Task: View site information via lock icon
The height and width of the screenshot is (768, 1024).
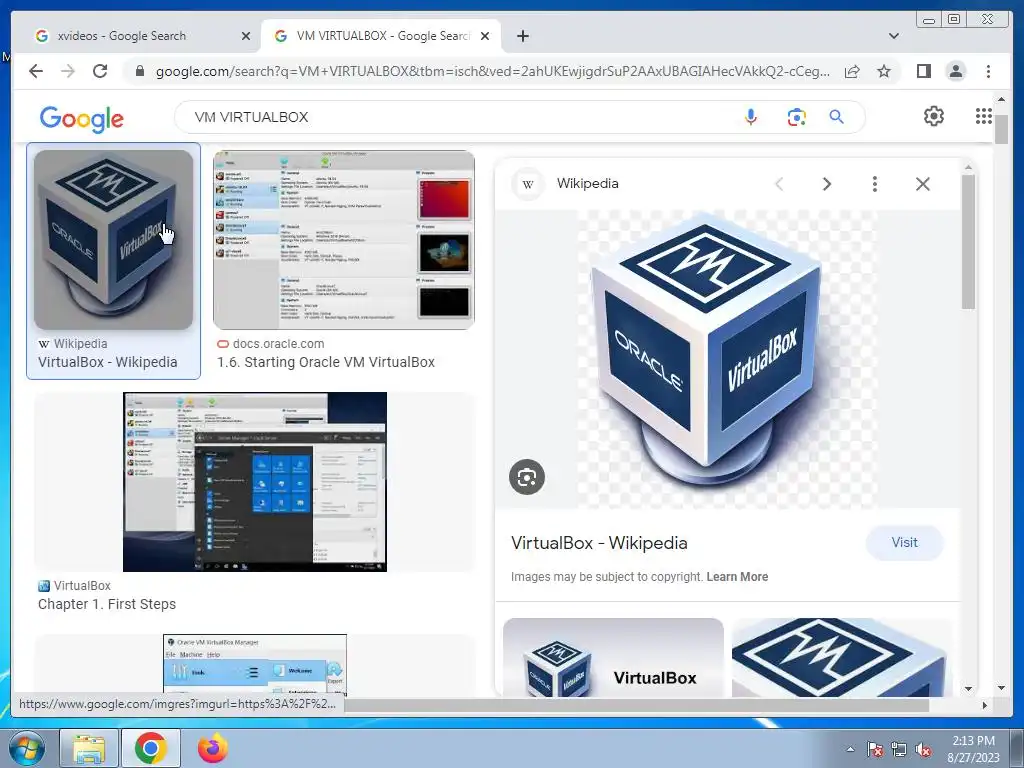Action: (140, 71)
